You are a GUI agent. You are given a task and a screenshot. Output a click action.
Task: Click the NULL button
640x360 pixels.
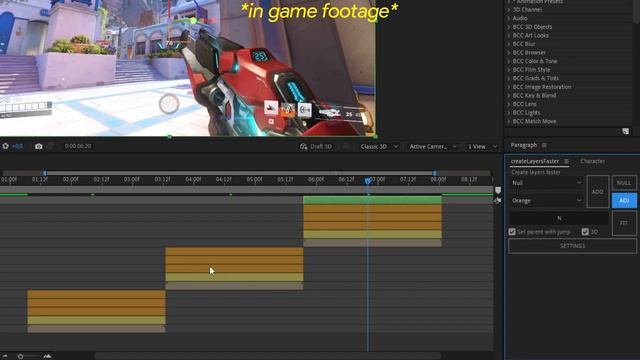click(x=624, y=183)
